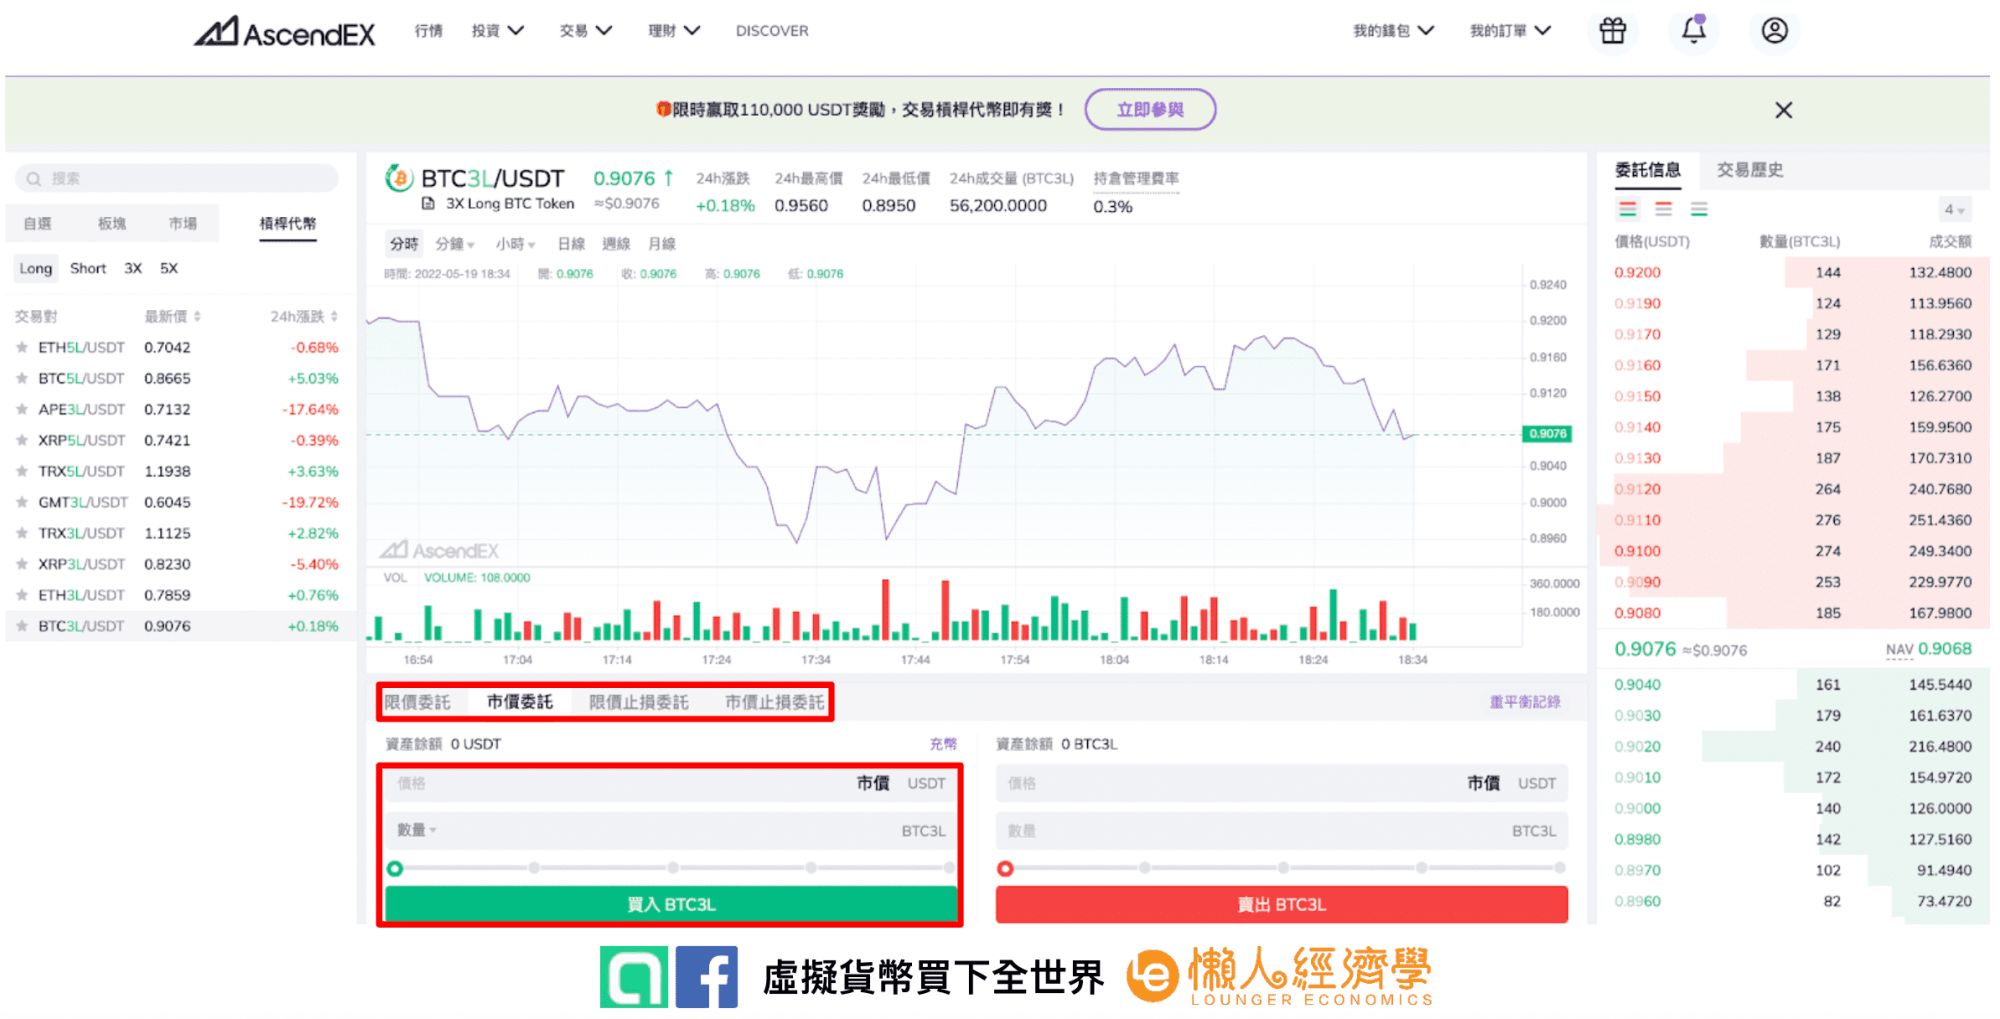Open the Facebook icon in footer
This screenshot has height=1019, width=2000.
(707, 977)
